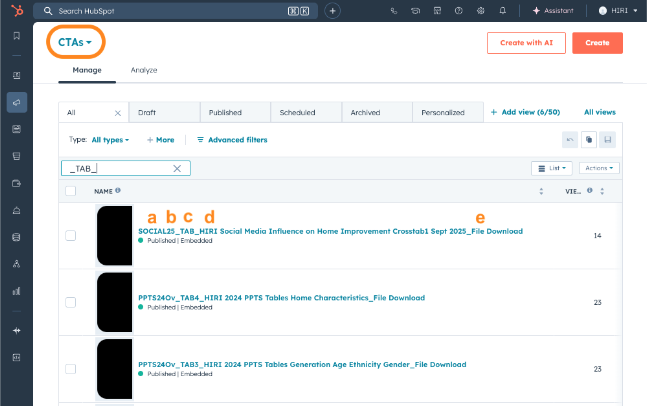The height and width of the screenshot is (406, 647).
Task: Click the Create with AI button
Action: [x=525, y=43]
